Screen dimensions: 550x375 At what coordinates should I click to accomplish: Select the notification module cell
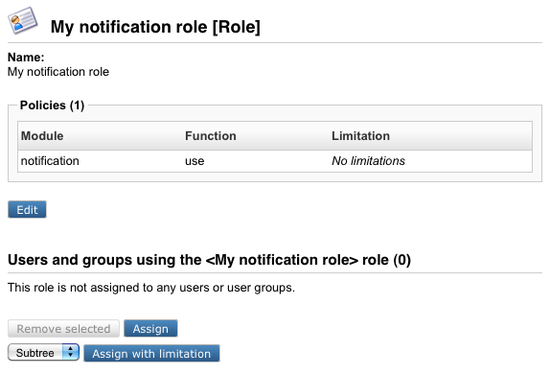[x=50, y=161]
